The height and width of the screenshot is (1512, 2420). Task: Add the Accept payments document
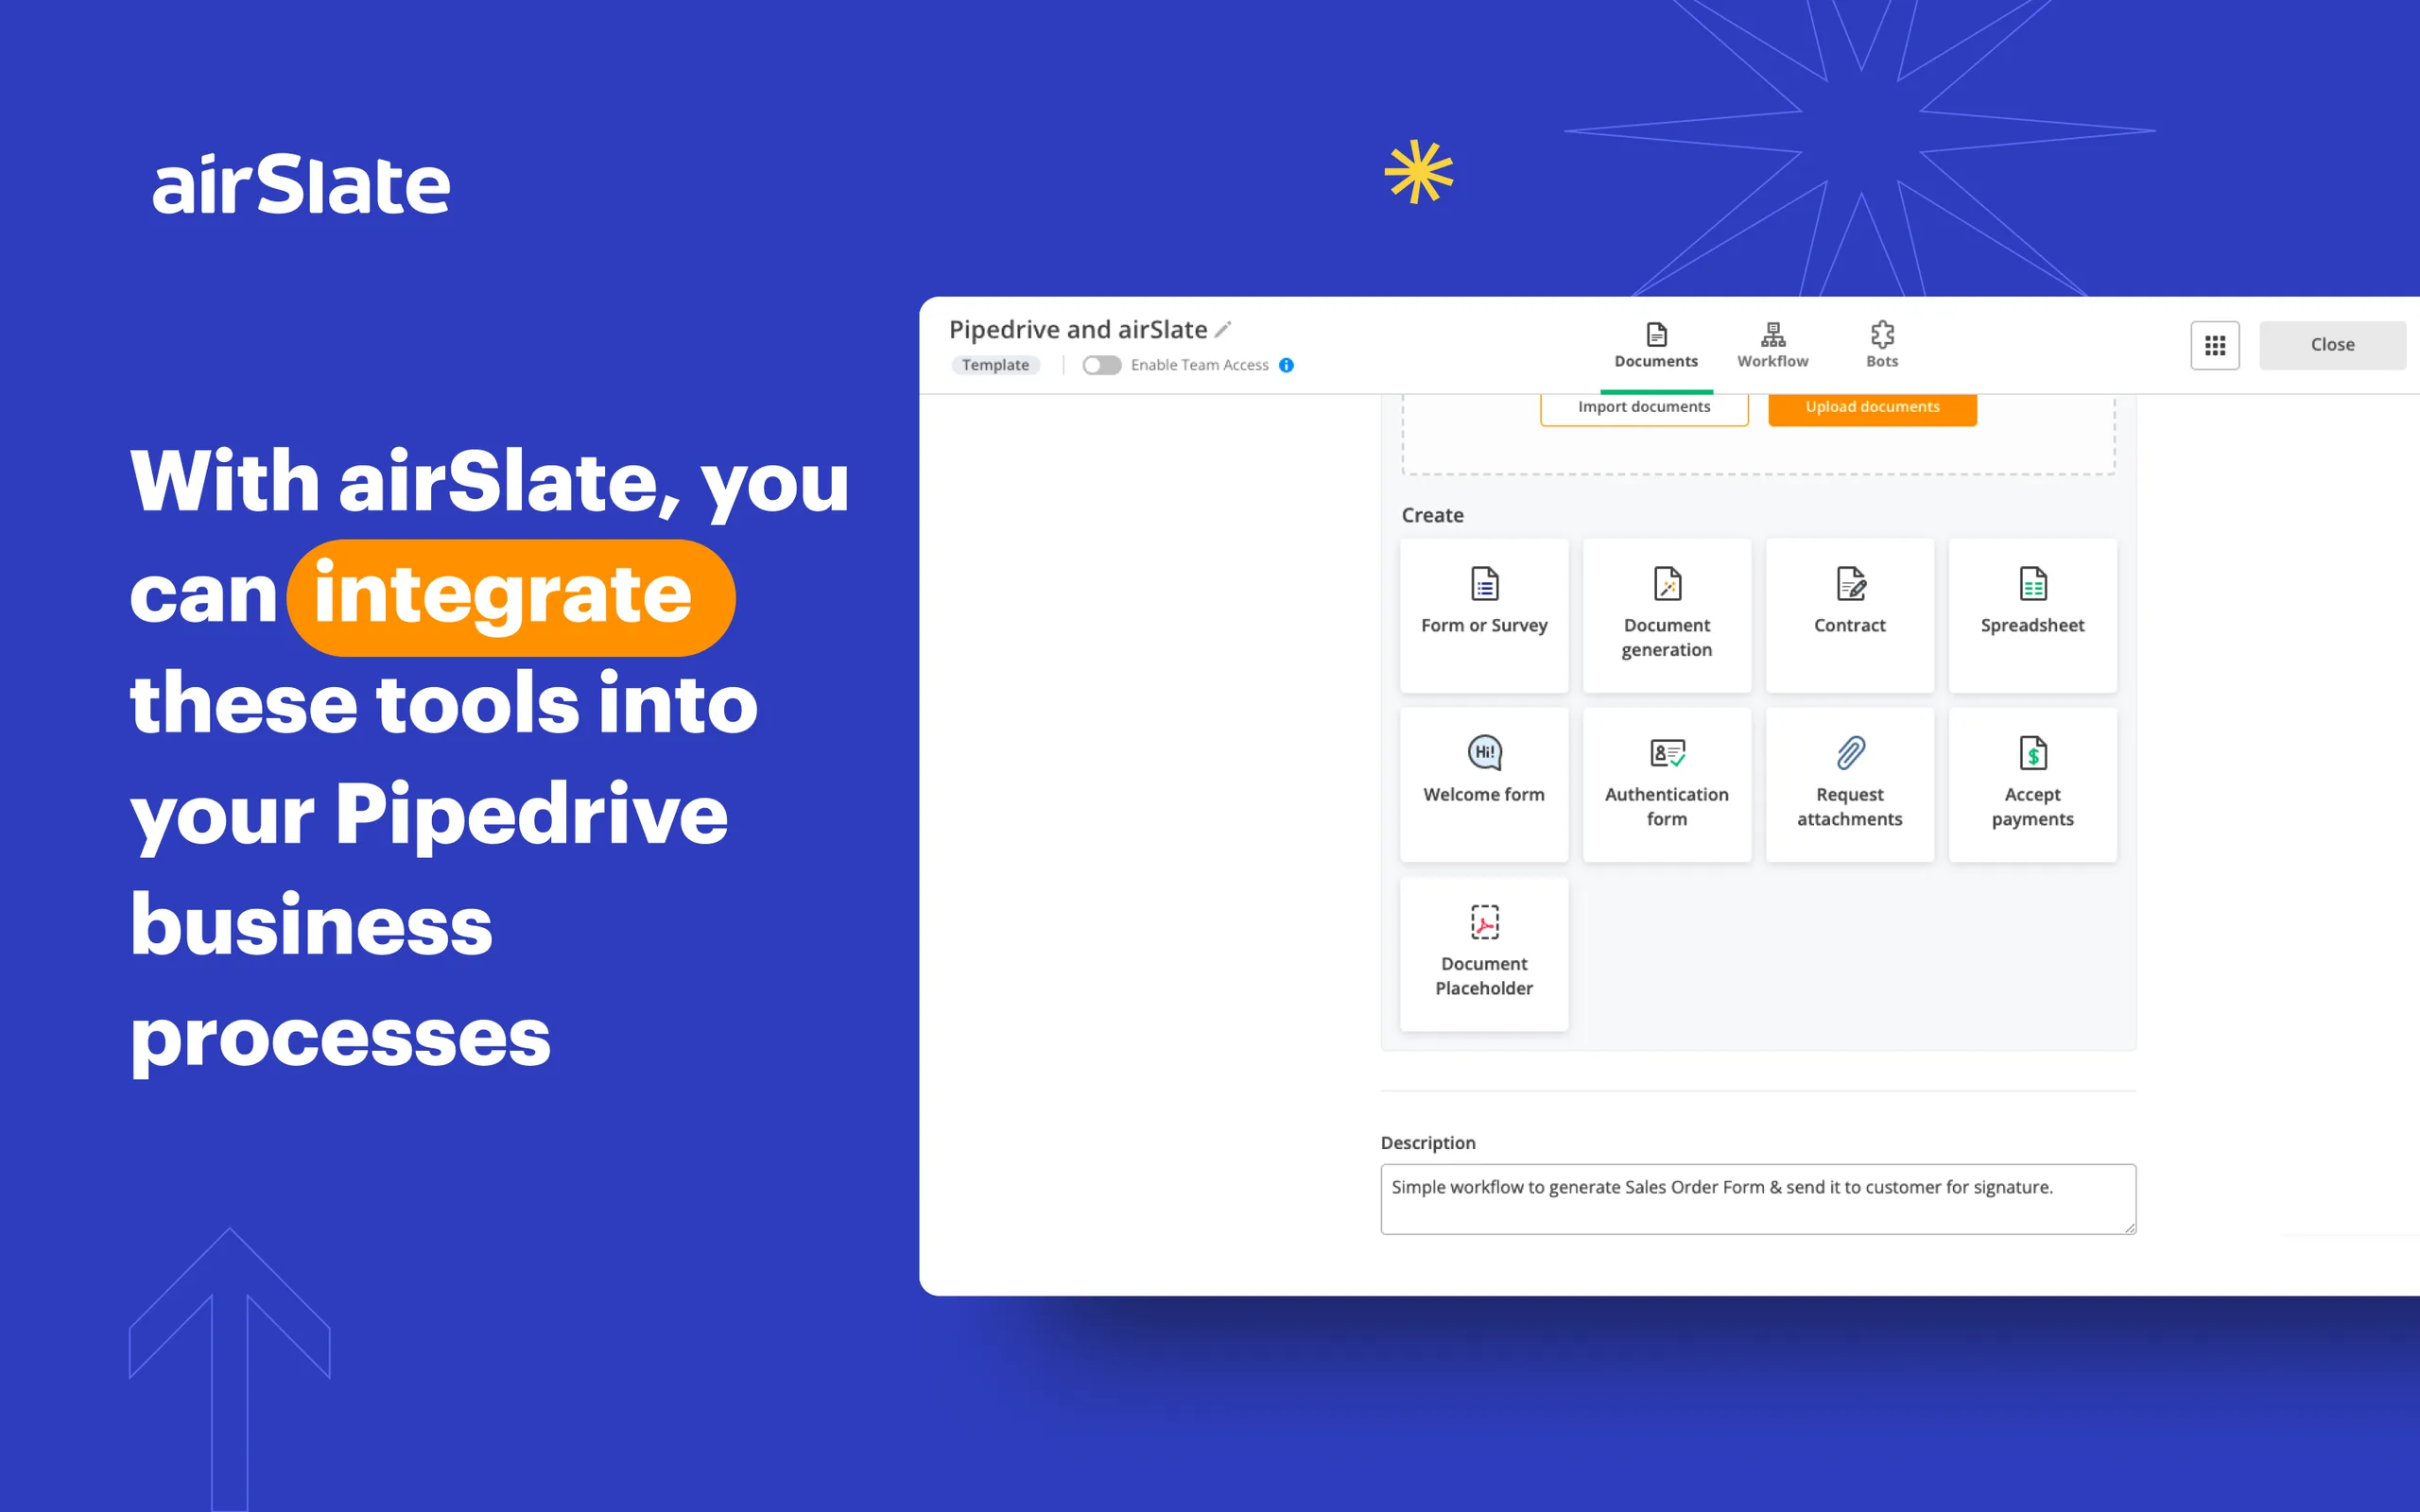pos(2033,785)
